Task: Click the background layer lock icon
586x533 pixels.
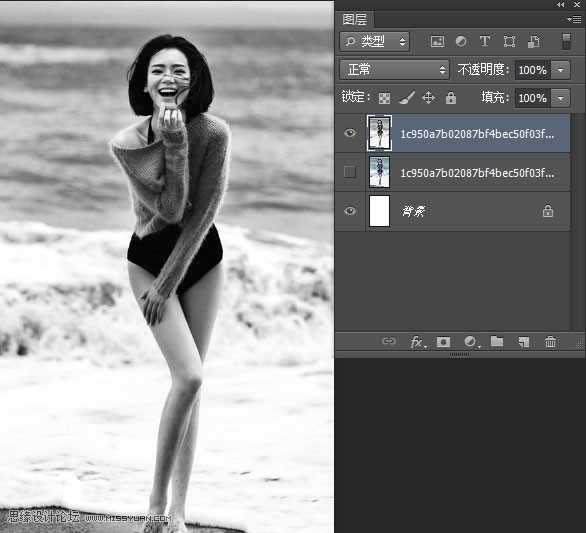Action: [548, 211]
